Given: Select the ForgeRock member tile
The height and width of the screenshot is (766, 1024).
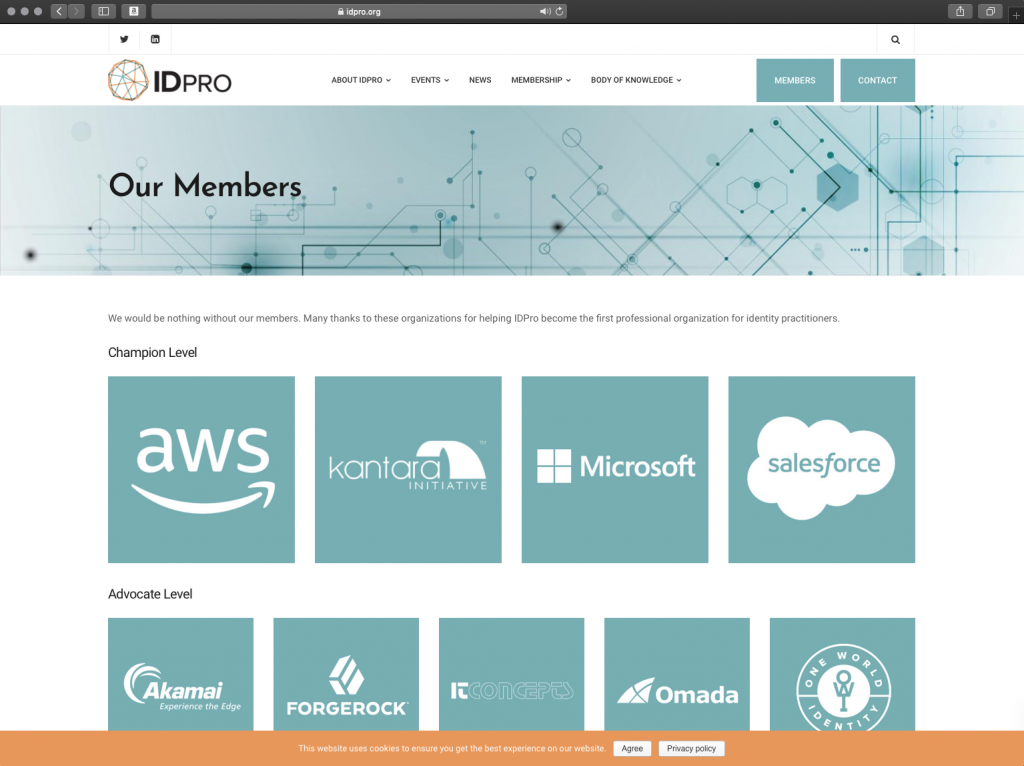Looking at the screenshot, I should (x=346, y=674).
